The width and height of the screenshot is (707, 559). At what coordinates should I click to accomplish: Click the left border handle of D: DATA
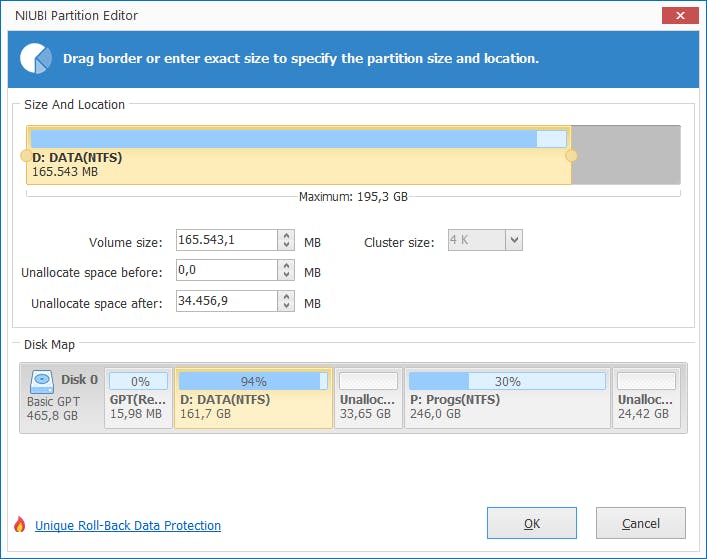click(x=26, y=156)
